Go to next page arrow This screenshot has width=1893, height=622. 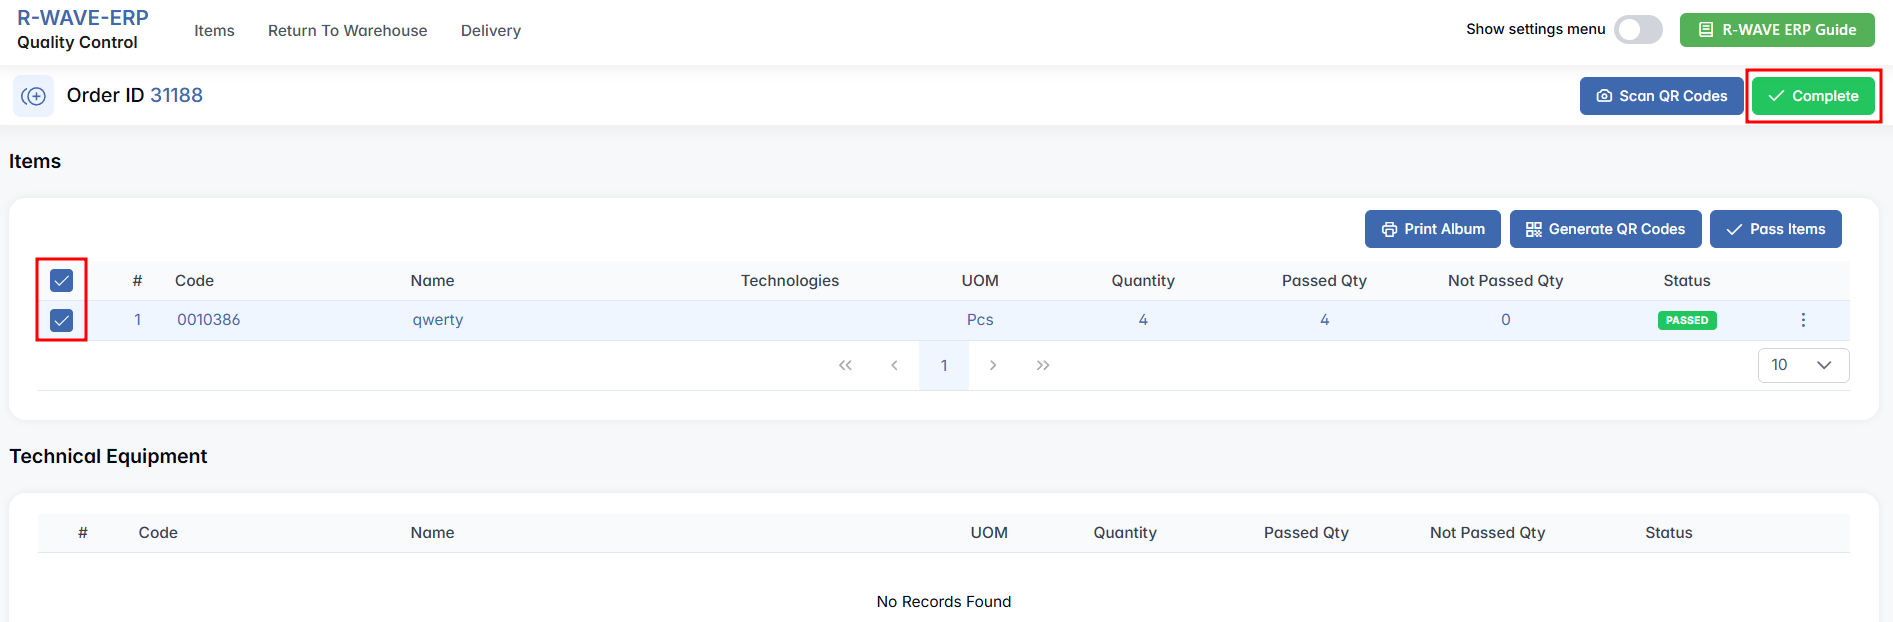click(993, 365)
